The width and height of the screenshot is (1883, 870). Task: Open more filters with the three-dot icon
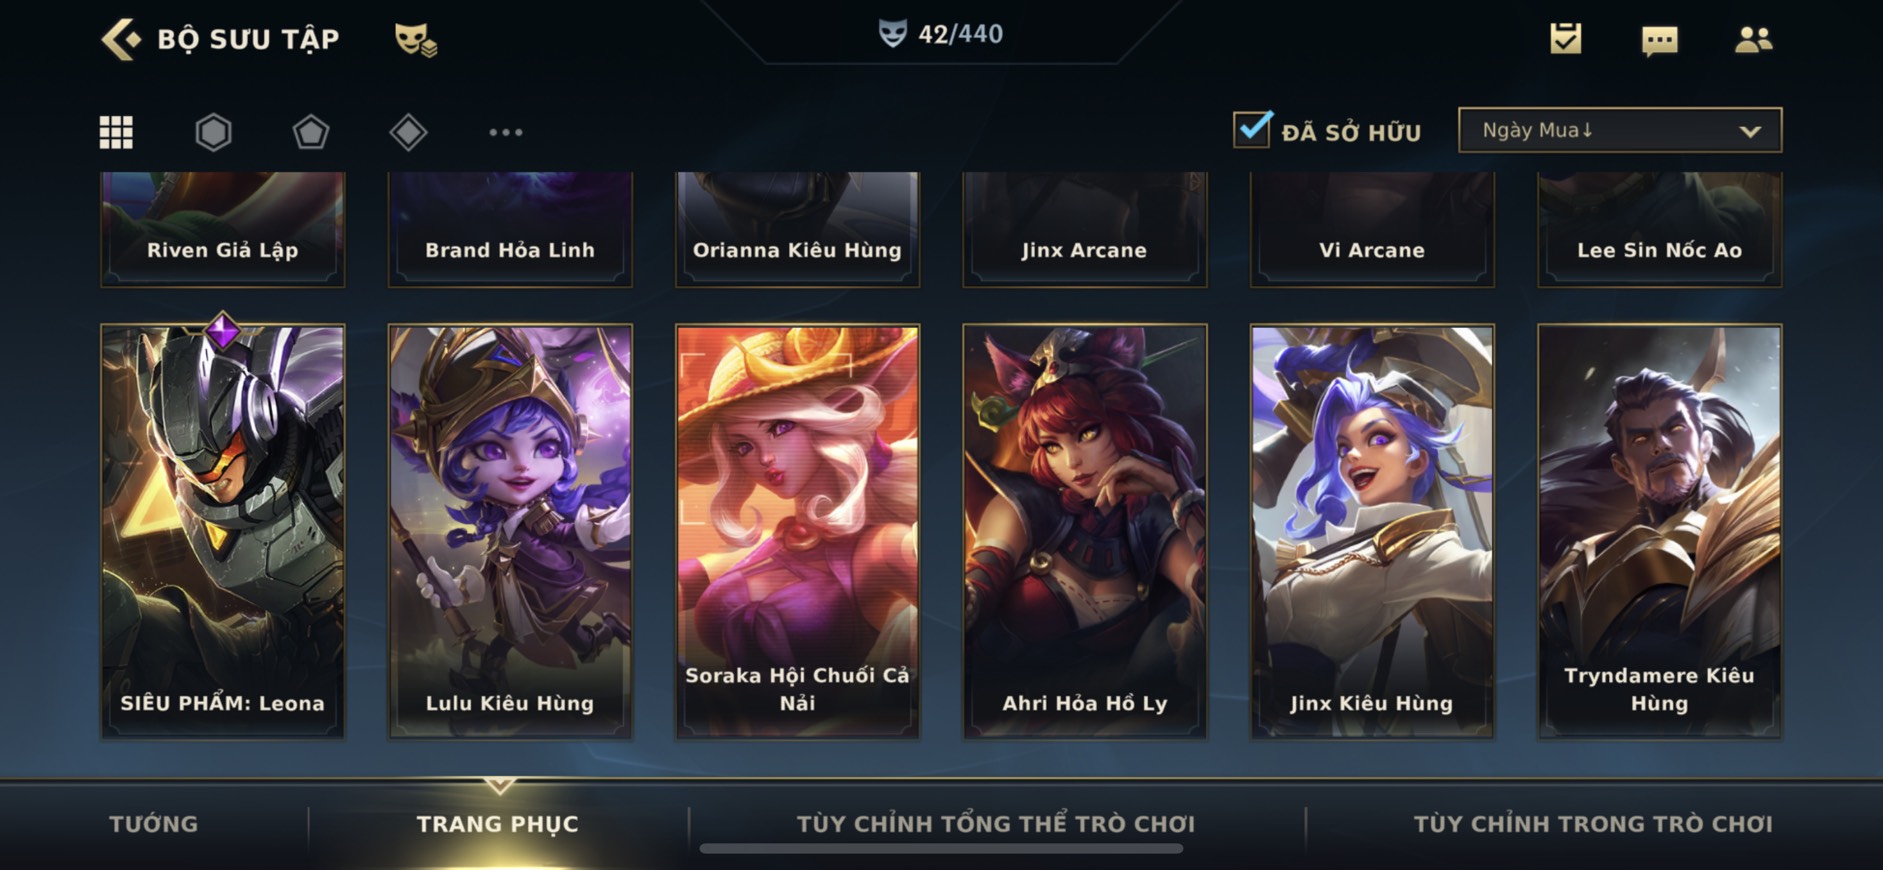[x=505, y=132]
